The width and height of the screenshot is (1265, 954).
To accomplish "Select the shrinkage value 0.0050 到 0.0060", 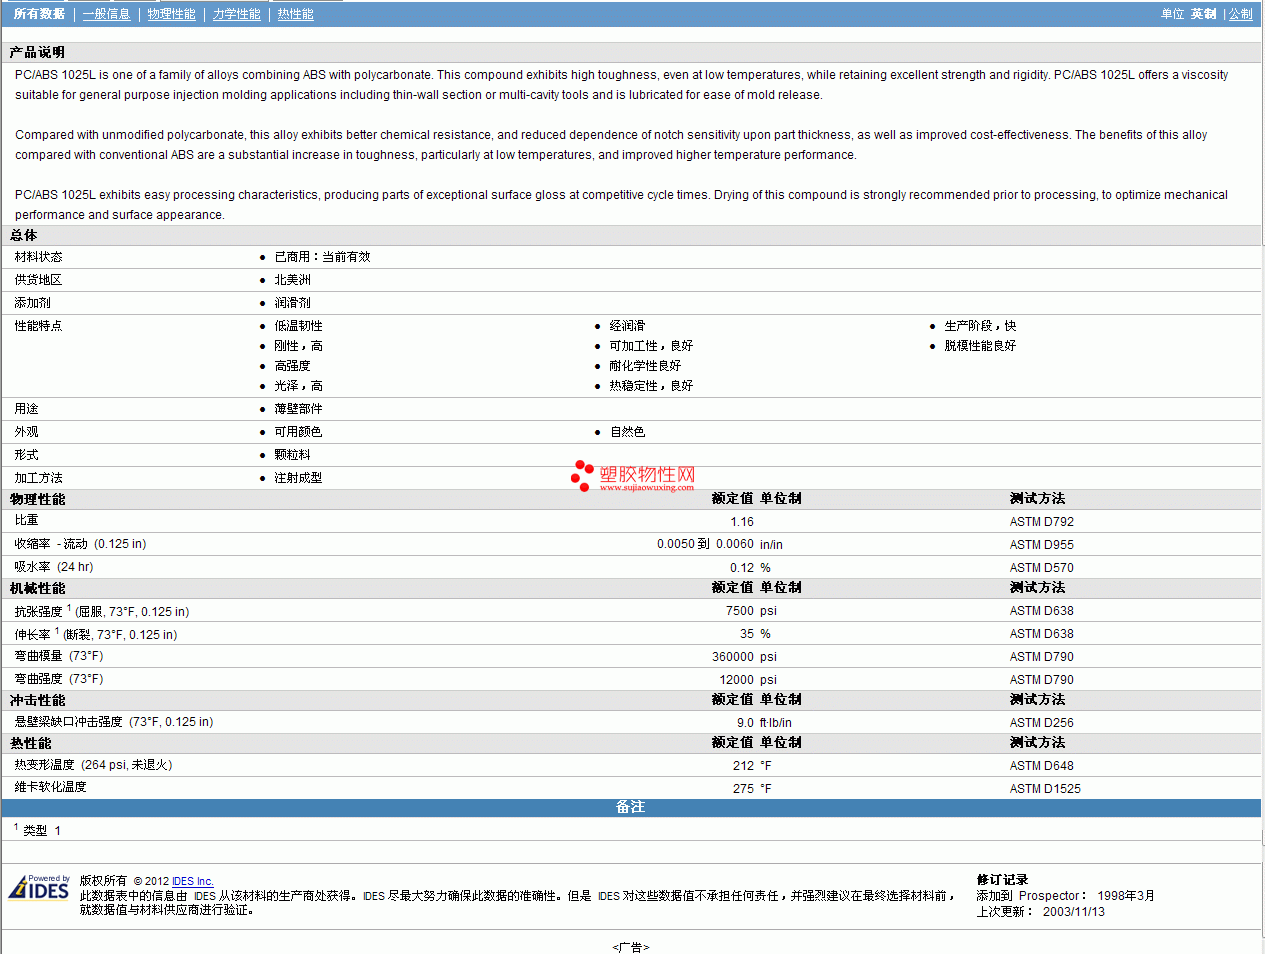I will [705, 544].
